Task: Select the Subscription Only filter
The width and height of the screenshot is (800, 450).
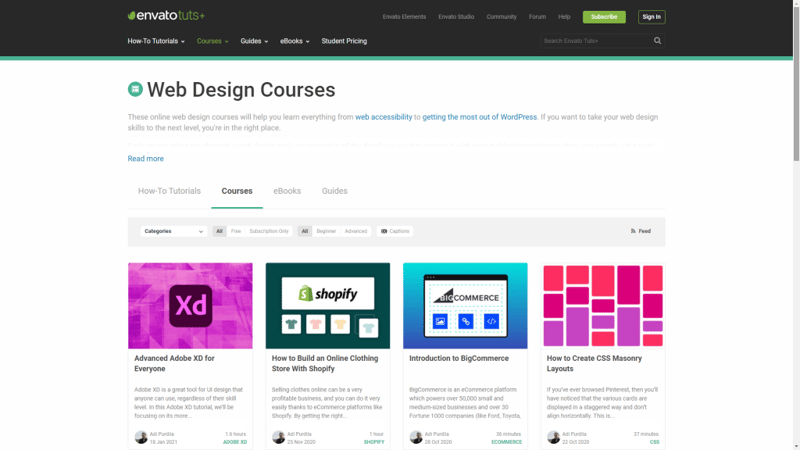Action: click(x=268, y=231)
